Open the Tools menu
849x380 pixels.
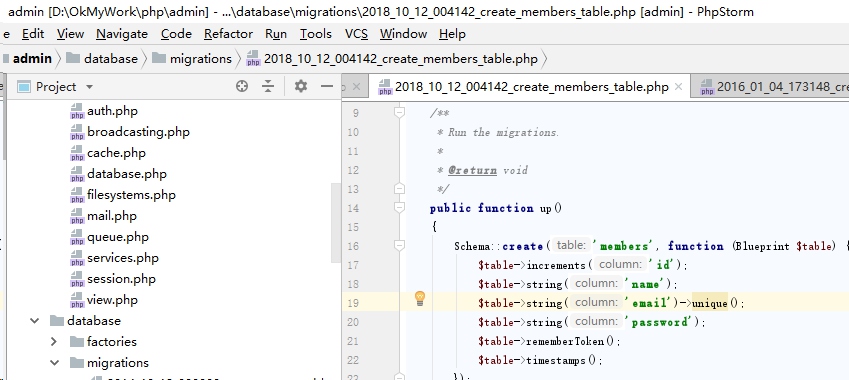pos(316,34)
